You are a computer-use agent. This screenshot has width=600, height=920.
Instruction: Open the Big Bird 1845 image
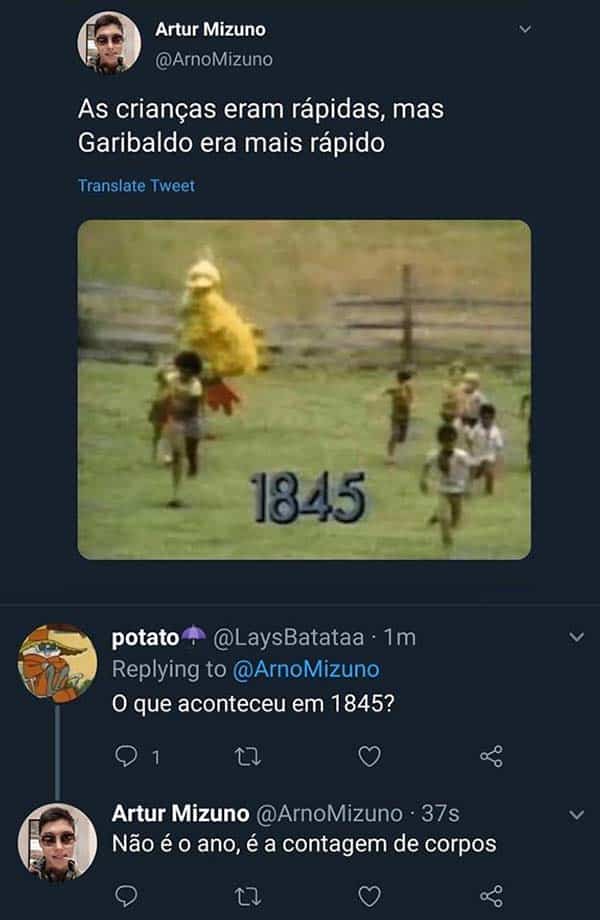pos(304,389)
